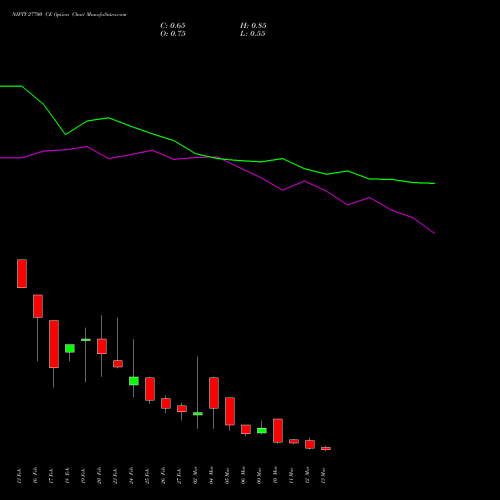
Task: Select the 13 Feb red candle
Action: point(22,273)
